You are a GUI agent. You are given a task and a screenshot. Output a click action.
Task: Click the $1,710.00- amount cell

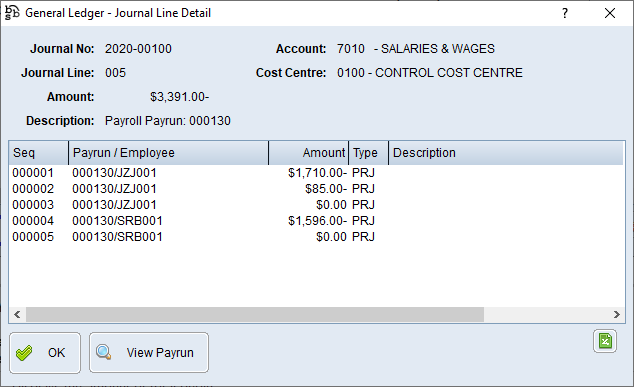(x=317, y=173)
